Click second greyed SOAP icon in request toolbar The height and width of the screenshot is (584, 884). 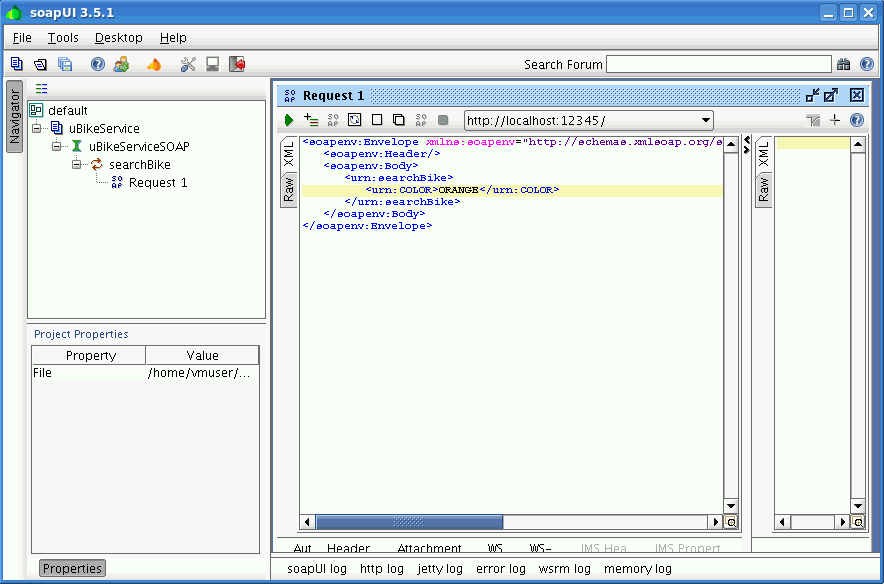[421, 120]
